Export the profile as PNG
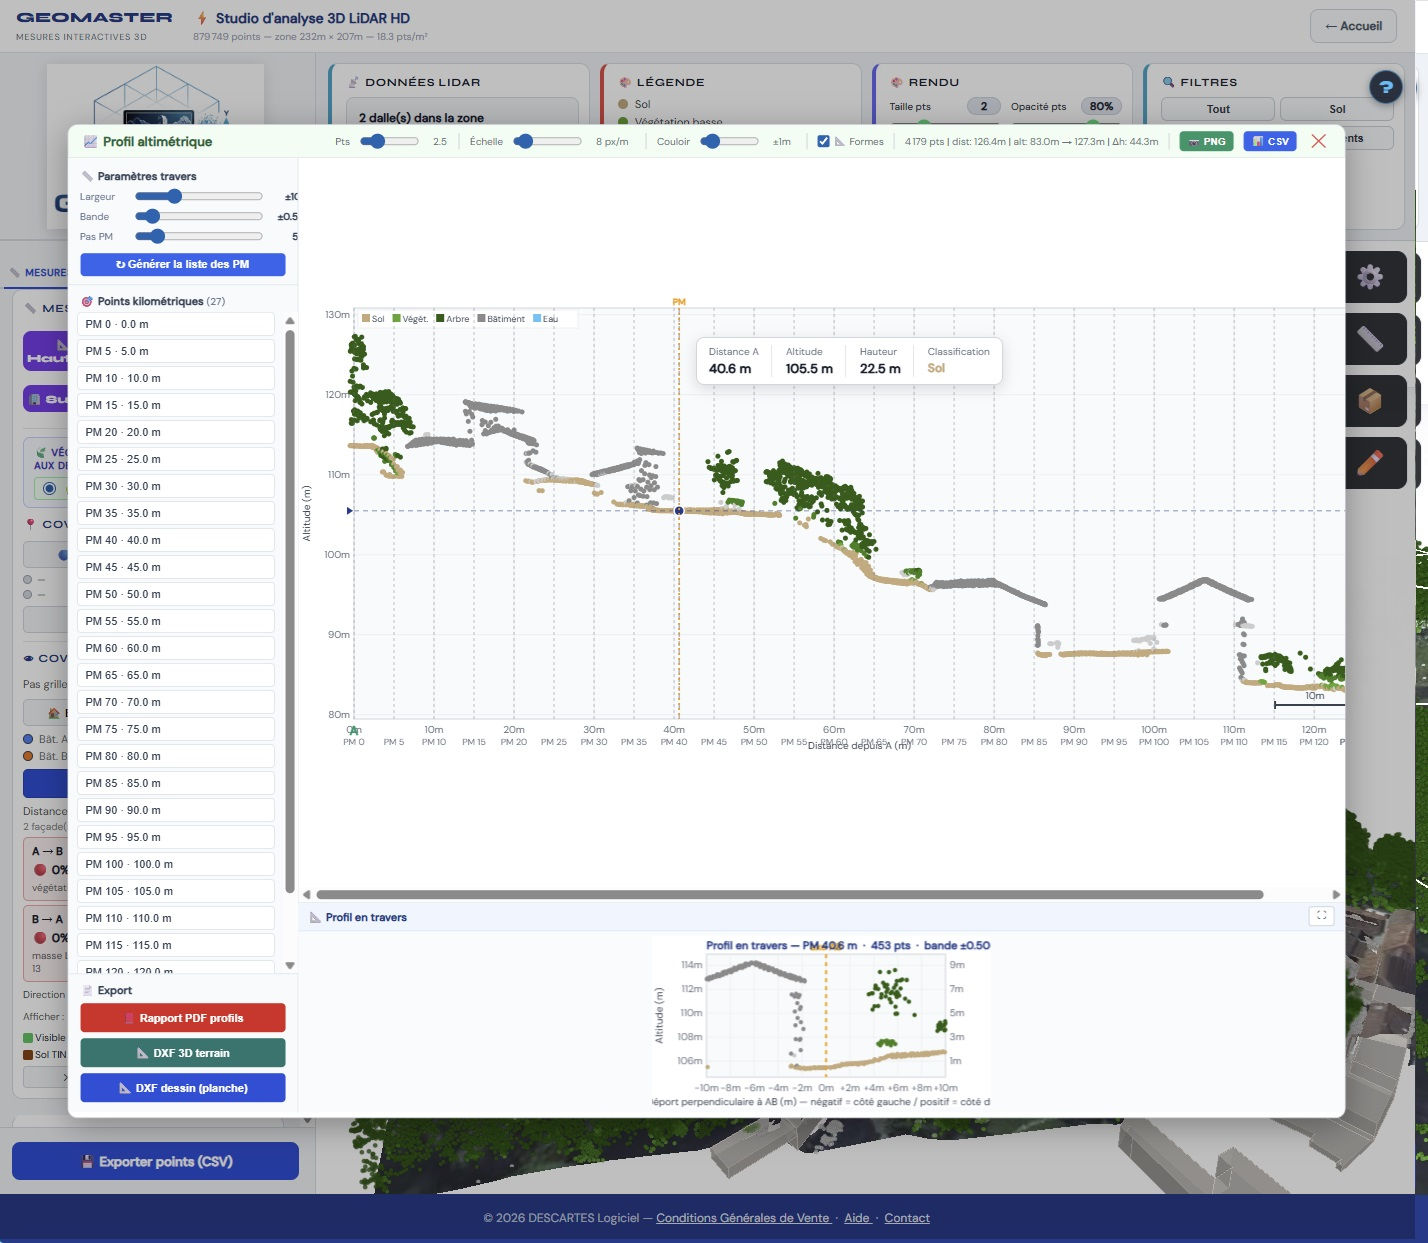 coord(1206,141)
